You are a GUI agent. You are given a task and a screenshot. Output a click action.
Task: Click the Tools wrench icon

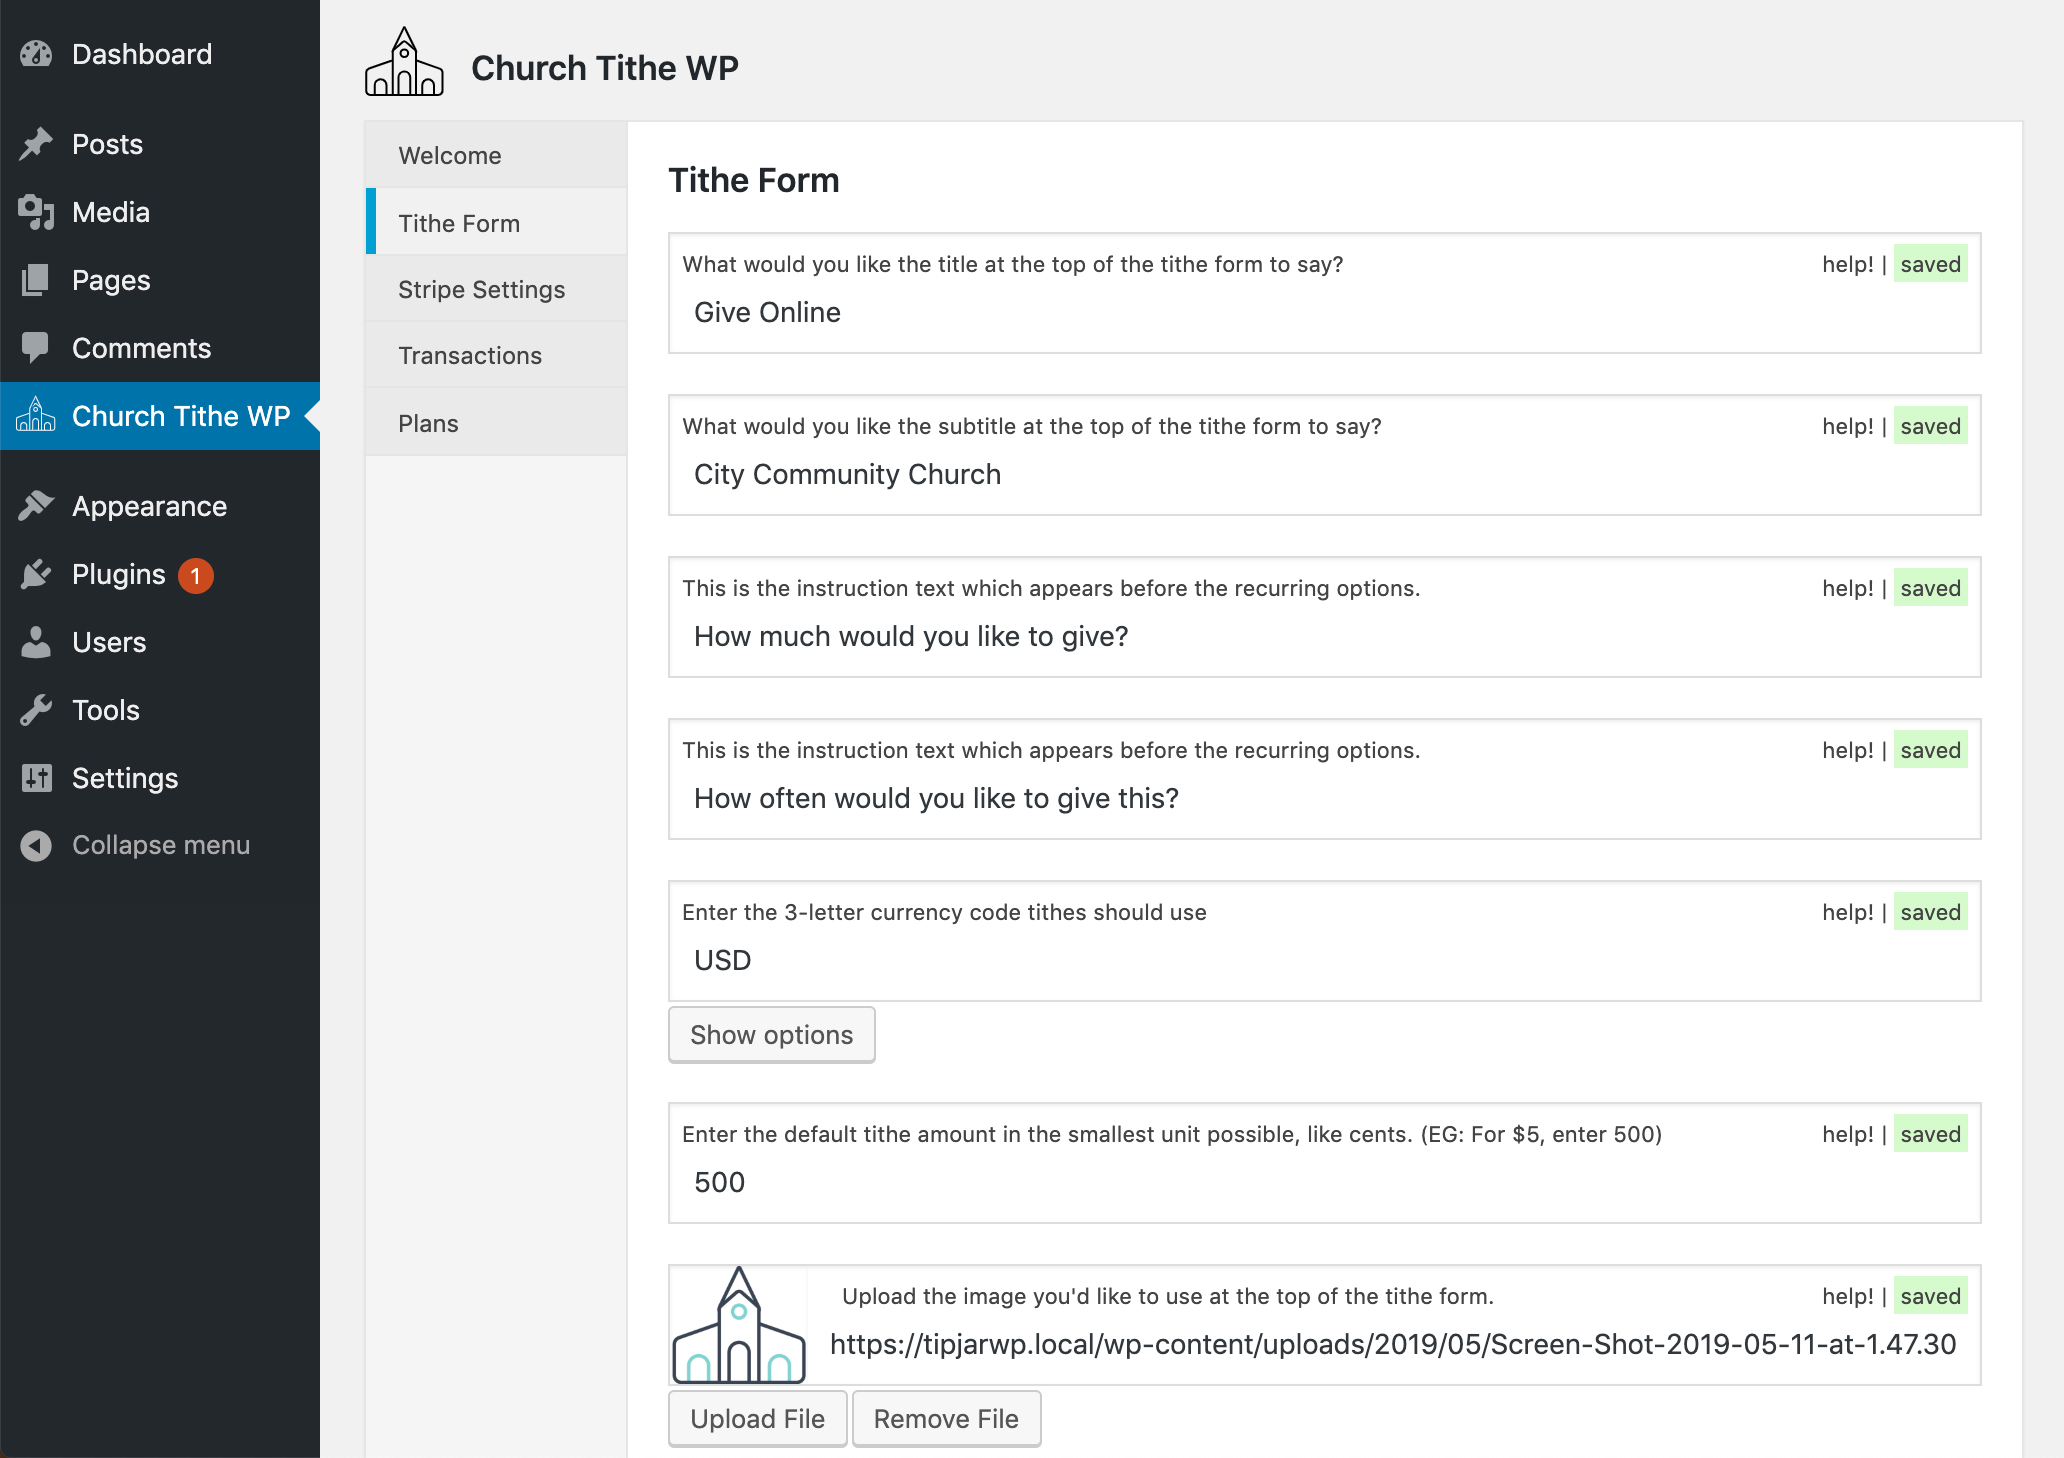pos(36,710)
